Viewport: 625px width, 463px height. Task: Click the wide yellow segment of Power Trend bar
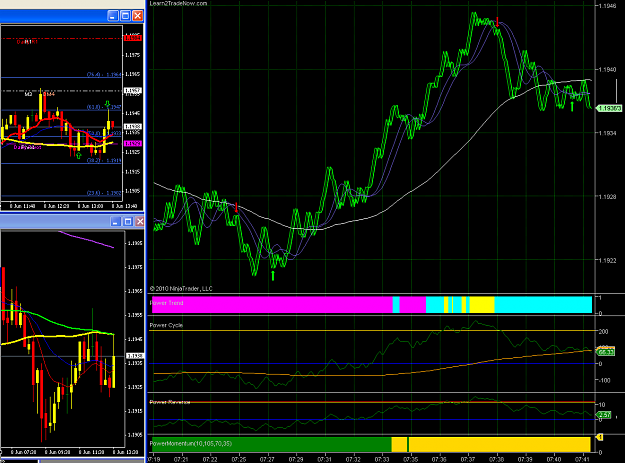point(482,305)
